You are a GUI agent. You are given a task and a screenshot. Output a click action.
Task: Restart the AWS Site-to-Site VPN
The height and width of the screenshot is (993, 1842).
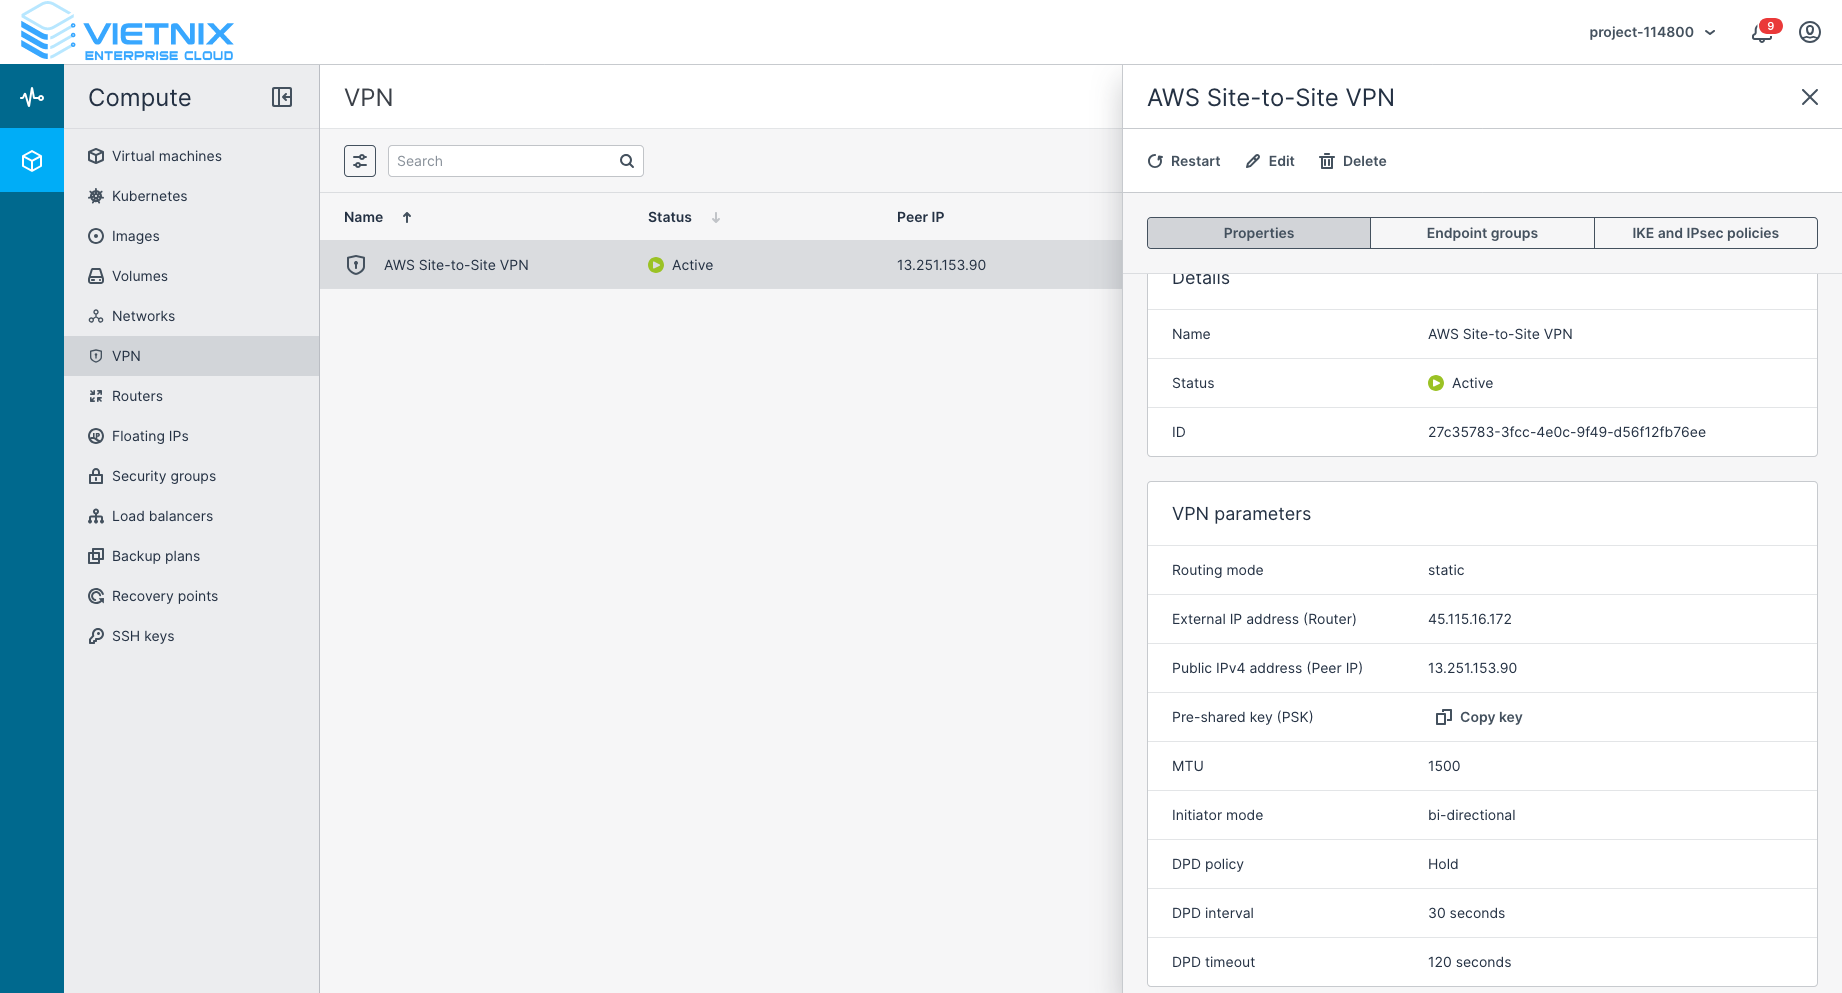click(x=1183, y=161)
